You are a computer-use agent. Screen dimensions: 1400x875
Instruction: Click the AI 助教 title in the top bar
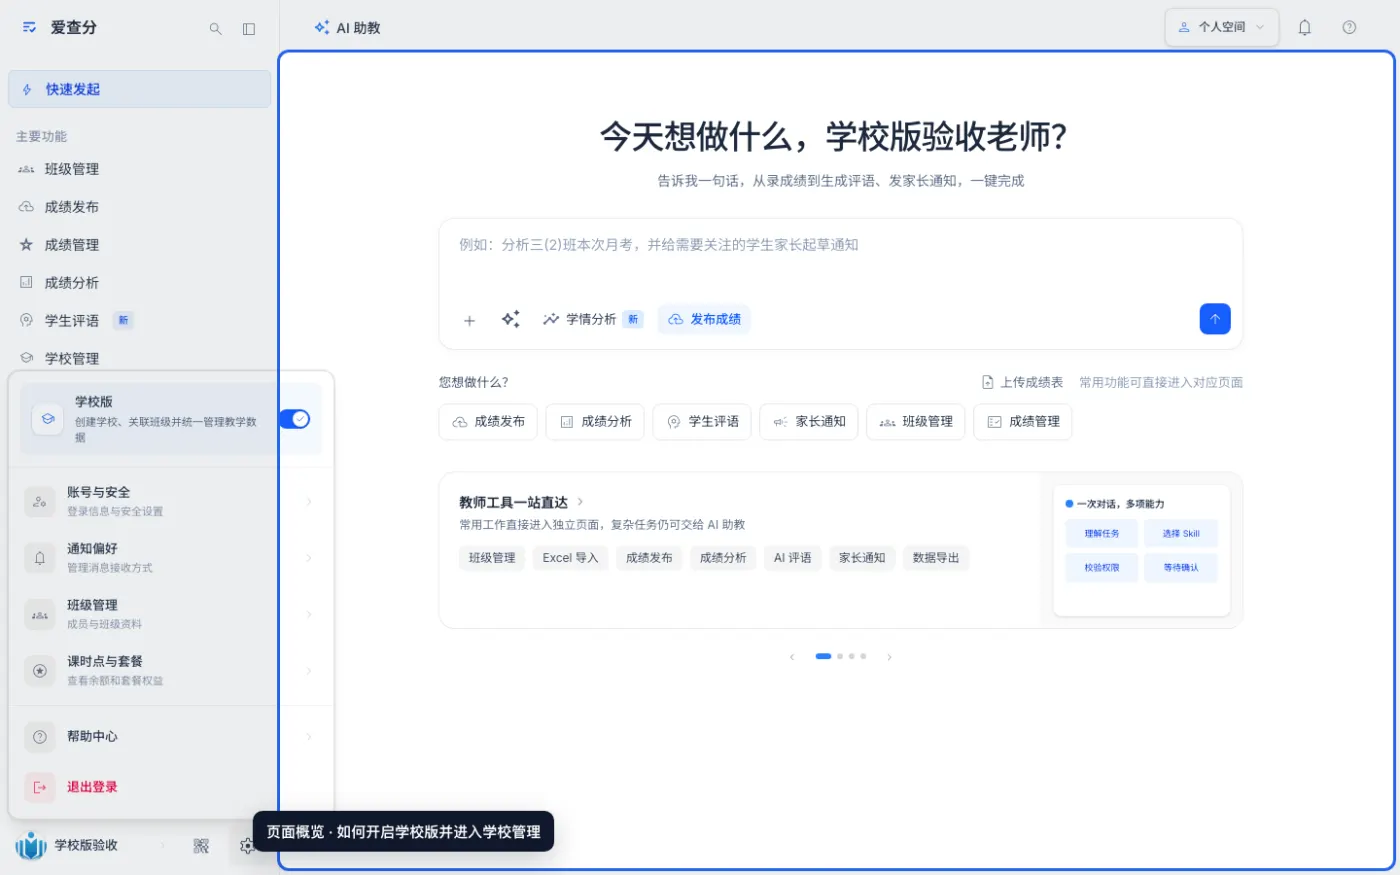click(347, 28)
